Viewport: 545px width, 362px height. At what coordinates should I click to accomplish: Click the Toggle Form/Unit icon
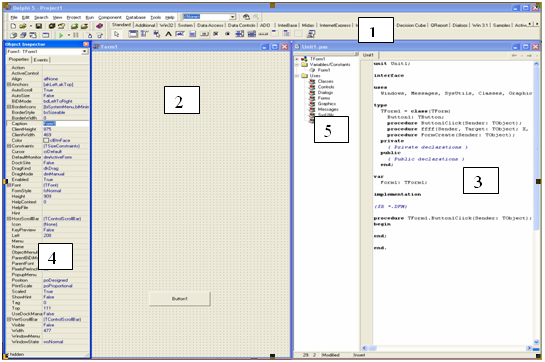[33, 35]
